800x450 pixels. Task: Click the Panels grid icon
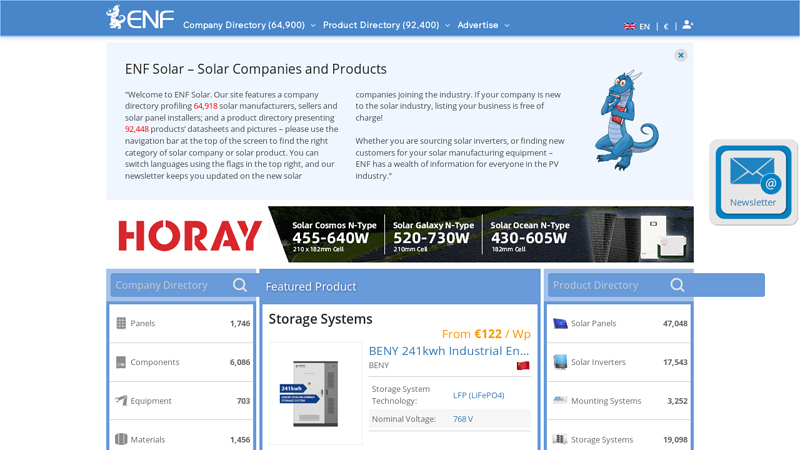coord(121,323)
